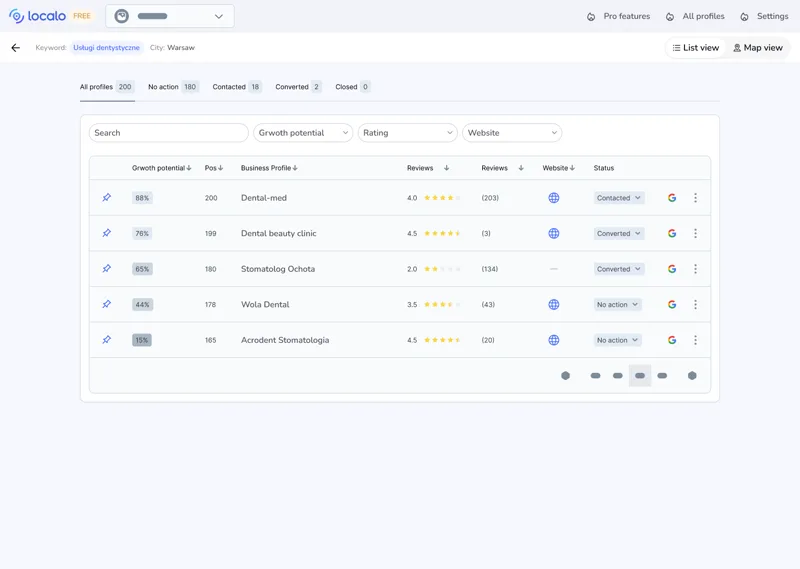Open Google profile for Dental-med

(x=672, y=197)
